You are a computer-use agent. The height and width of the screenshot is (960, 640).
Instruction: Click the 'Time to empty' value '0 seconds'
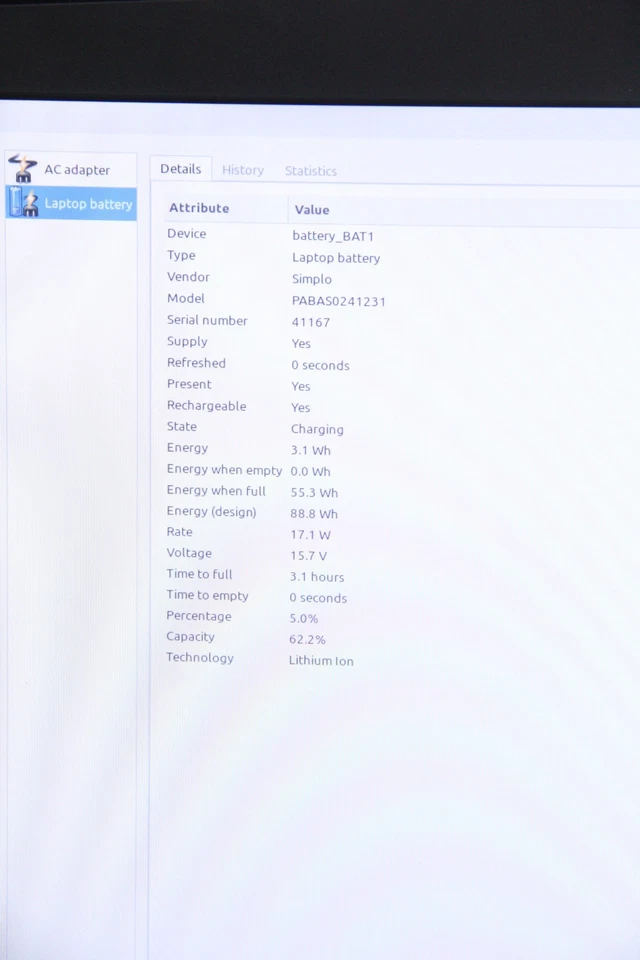tap(318, 598)
